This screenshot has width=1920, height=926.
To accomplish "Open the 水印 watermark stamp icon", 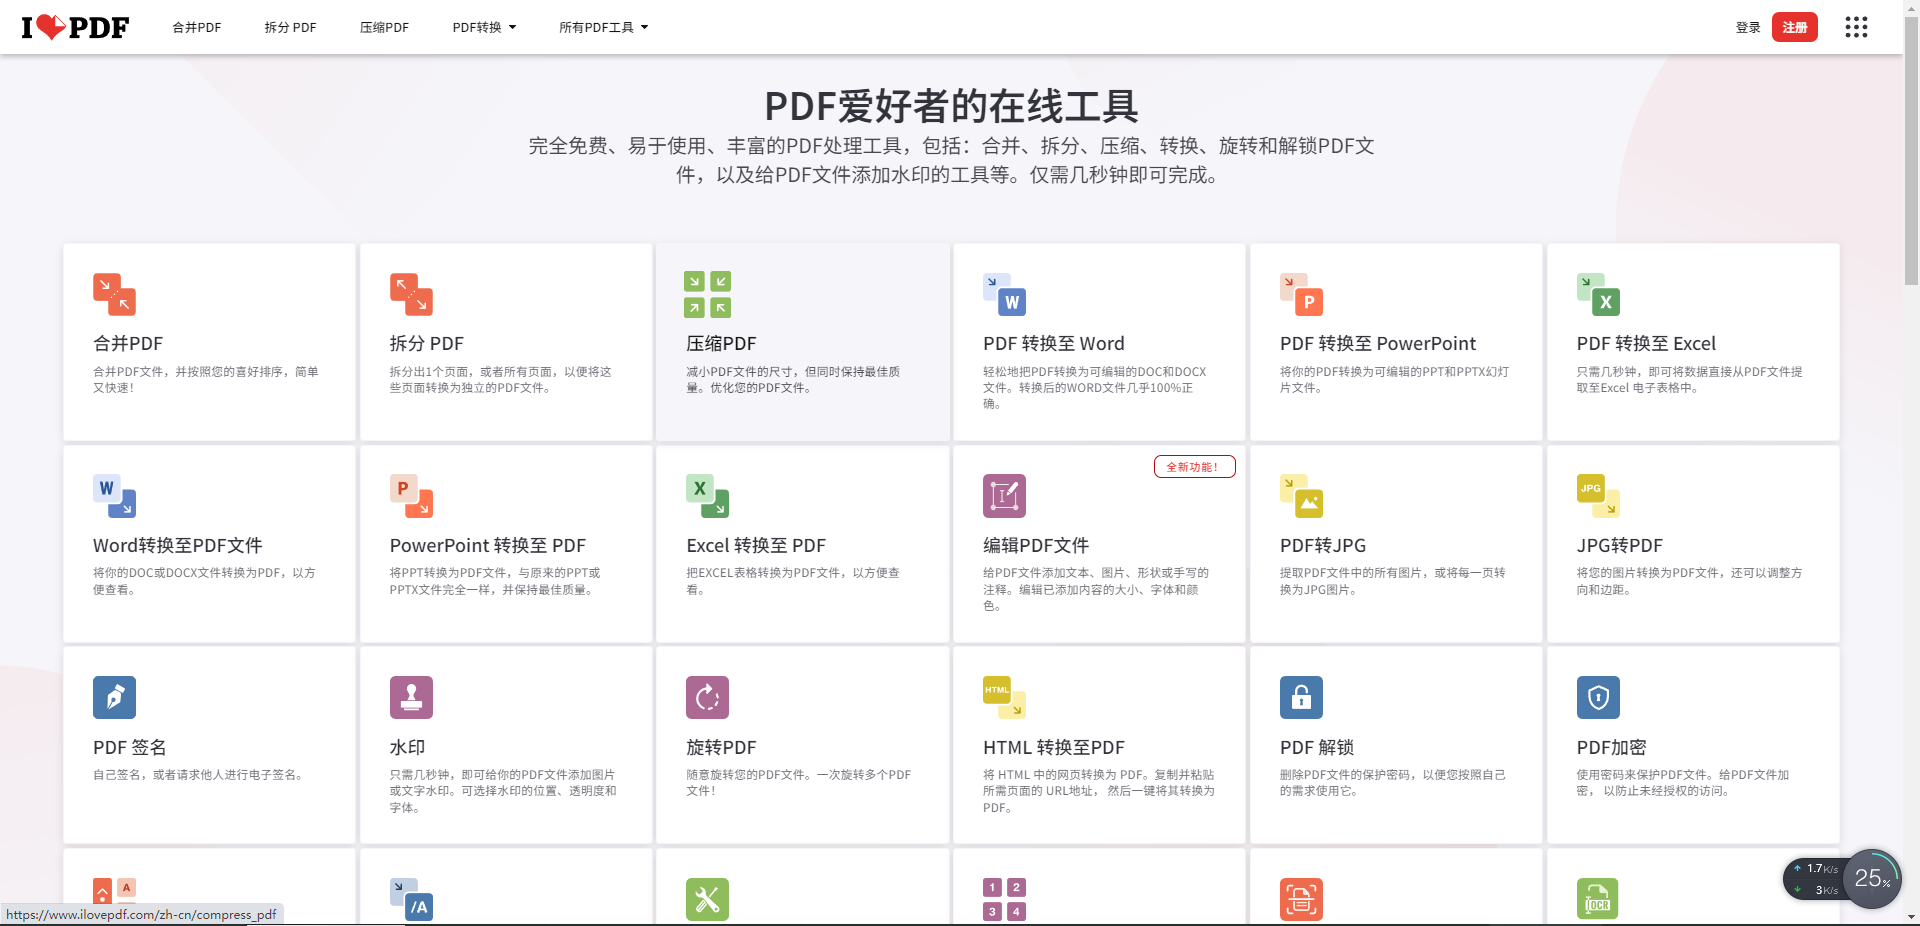I will [x=411, y=698].
